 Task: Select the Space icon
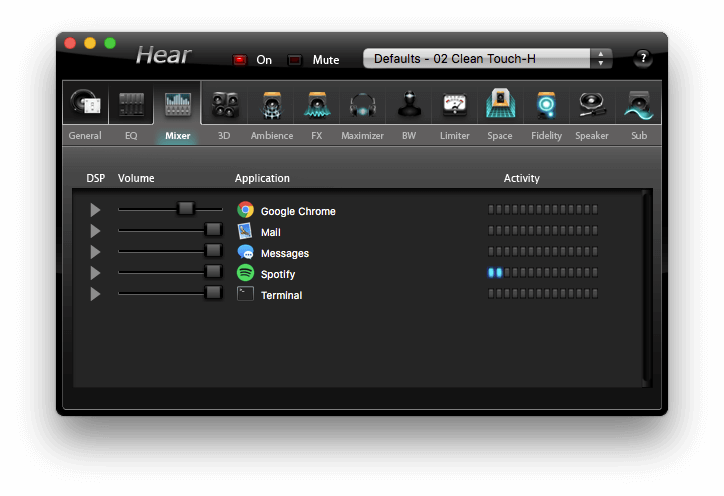click(500, 105)
